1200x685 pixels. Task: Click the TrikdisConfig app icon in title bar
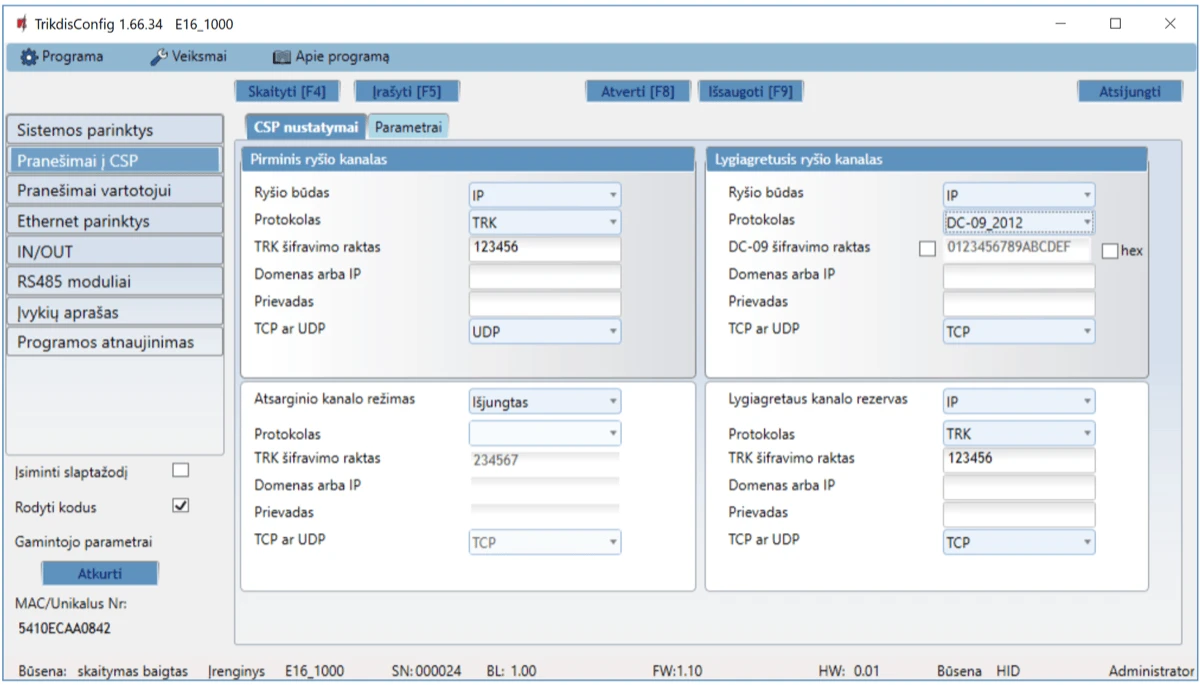coord(21,23)
